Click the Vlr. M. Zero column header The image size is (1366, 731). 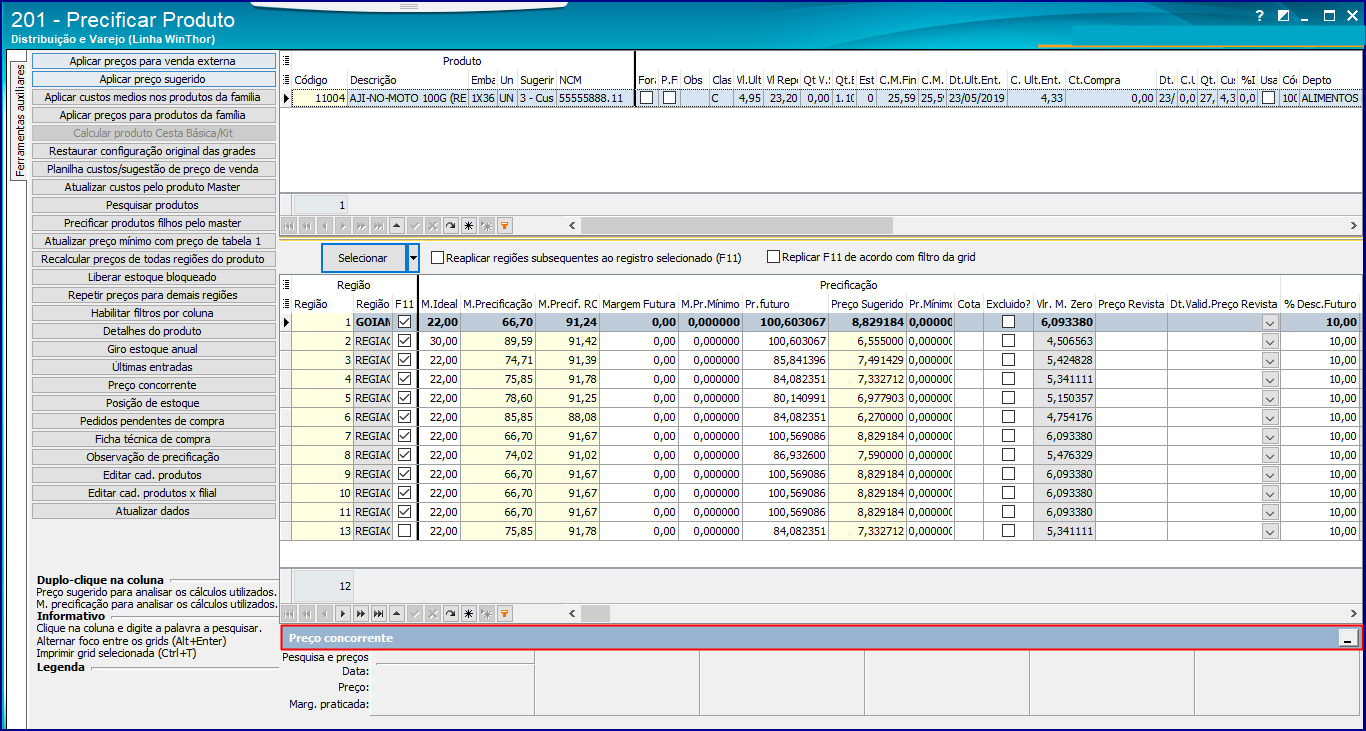(1064, 304)
